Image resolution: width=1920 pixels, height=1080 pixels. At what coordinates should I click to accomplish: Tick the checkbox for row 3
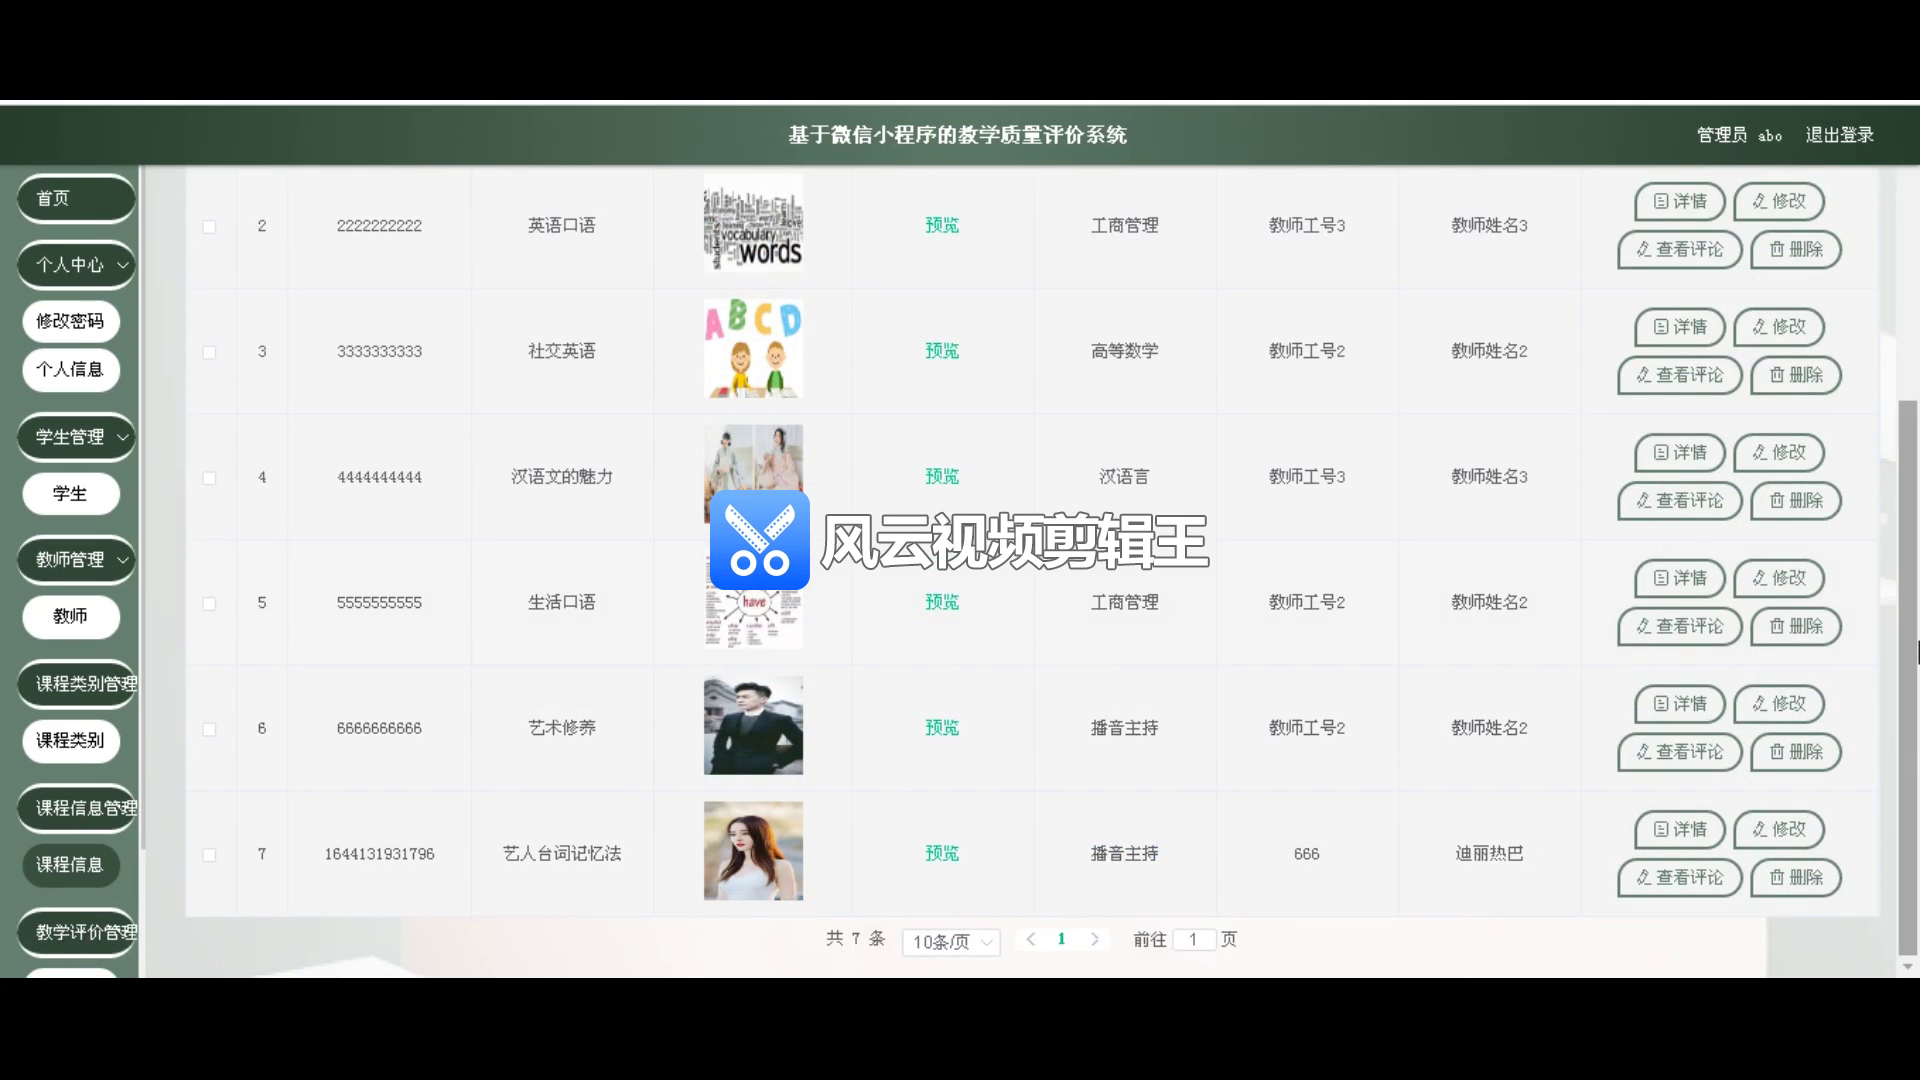coord(209,353)
